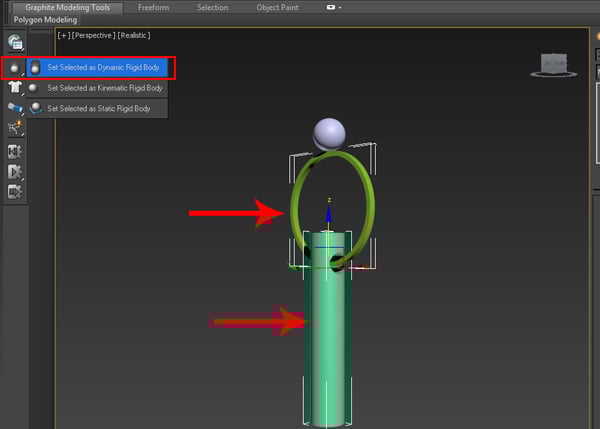Start the MassFX simulation
The image size is (600, 429).
point(15,172)
